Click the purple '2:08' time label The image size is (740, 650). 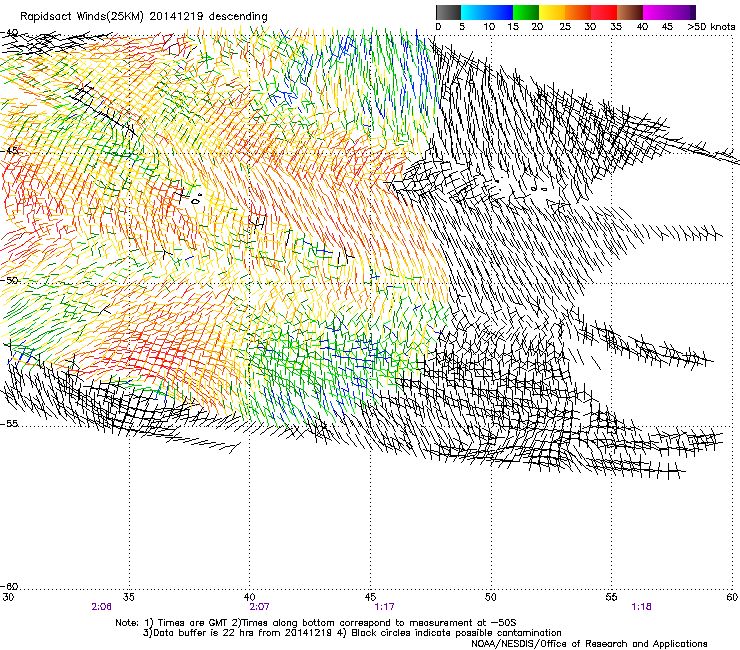(x=101, y=607)
